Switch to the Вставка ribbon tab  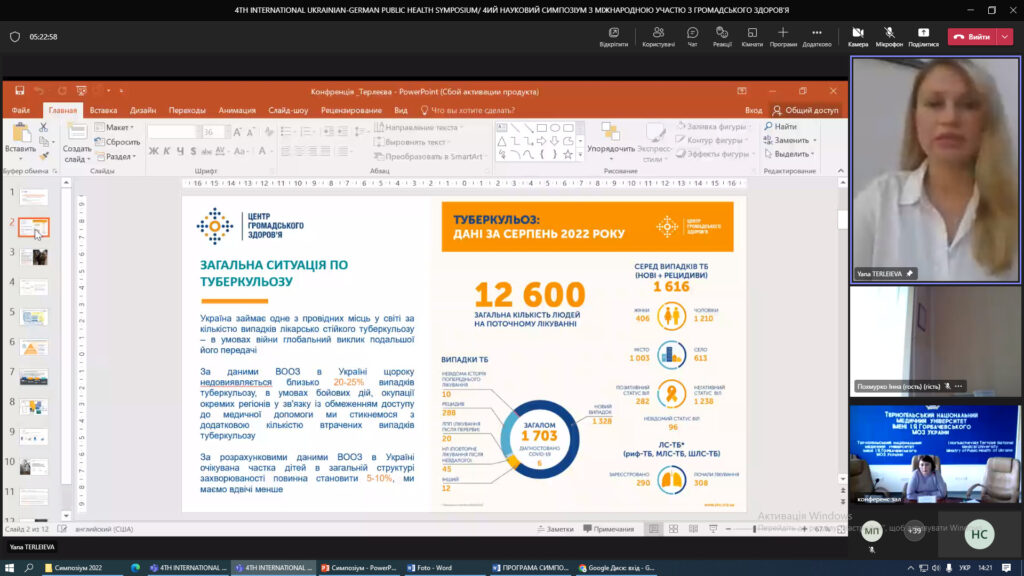[x=103, y=110]
